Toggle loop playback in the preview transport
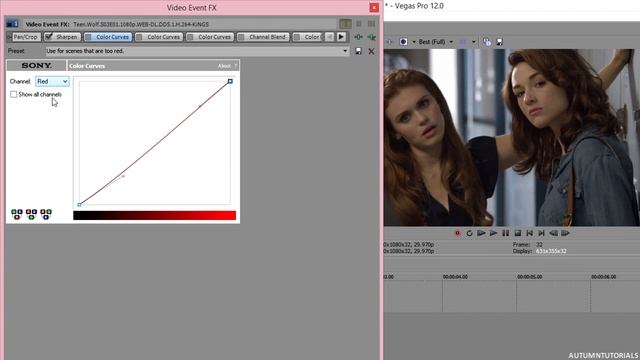This screenshot has height=360, width=640. (469, 233)
